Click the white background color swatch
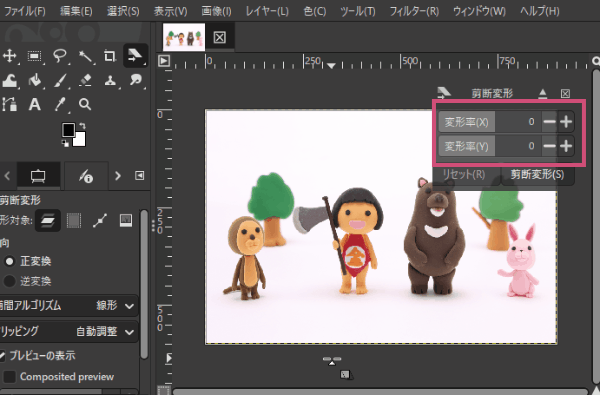 tap(80, 139)
